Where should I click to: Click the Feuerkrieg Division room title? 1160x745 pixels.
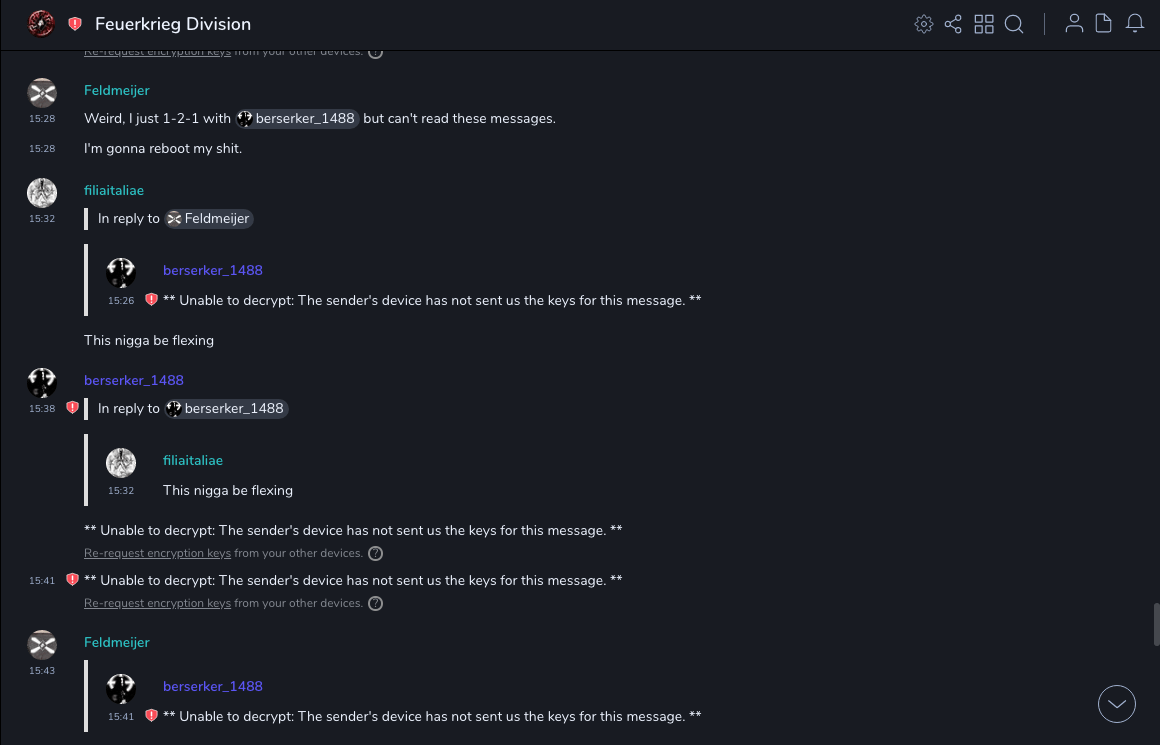tap(173, 24)
